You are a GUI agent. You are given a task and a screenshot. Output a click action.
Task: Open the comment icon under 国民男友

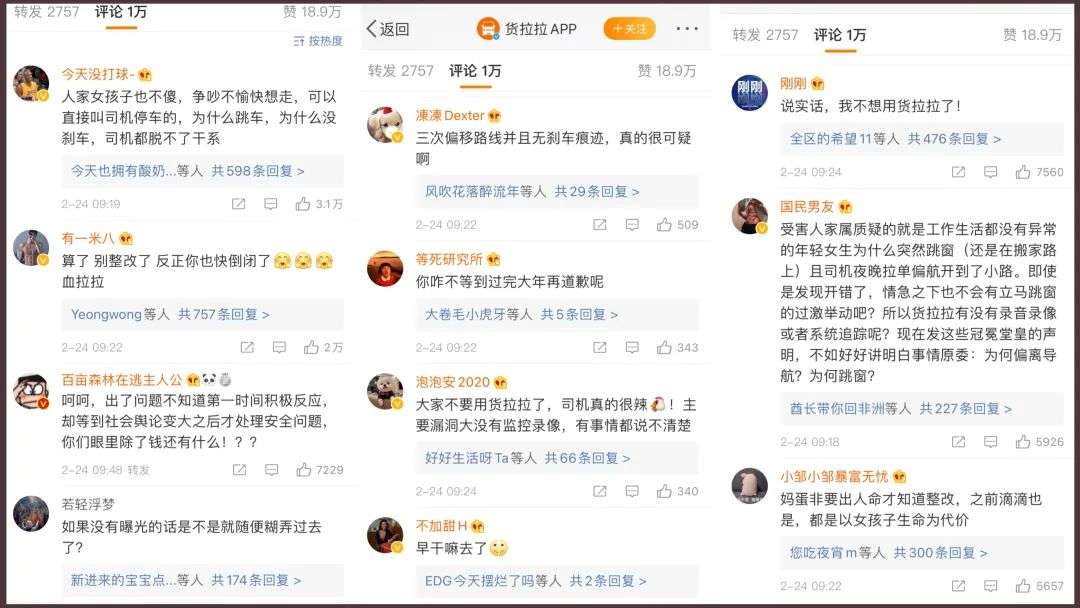[x=990, y=441]
